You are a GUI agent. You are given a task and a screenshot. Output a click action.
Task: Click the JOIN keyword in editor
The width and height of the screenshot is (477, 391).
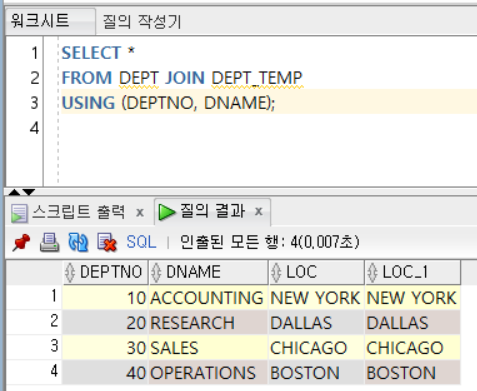point(184,78)
